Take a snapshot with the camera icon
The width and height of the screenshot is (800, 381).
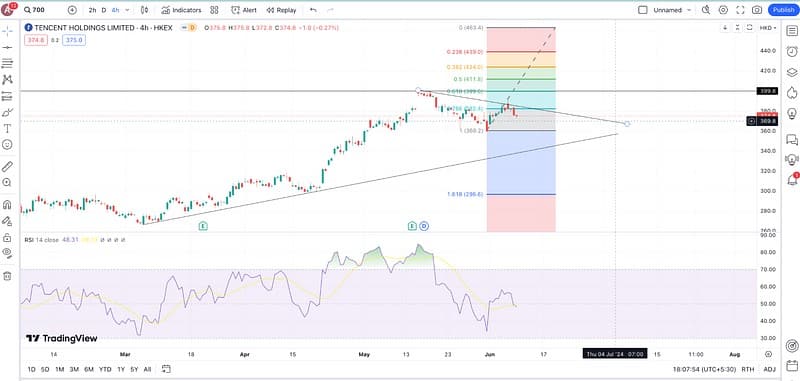[x=757, y=10]
